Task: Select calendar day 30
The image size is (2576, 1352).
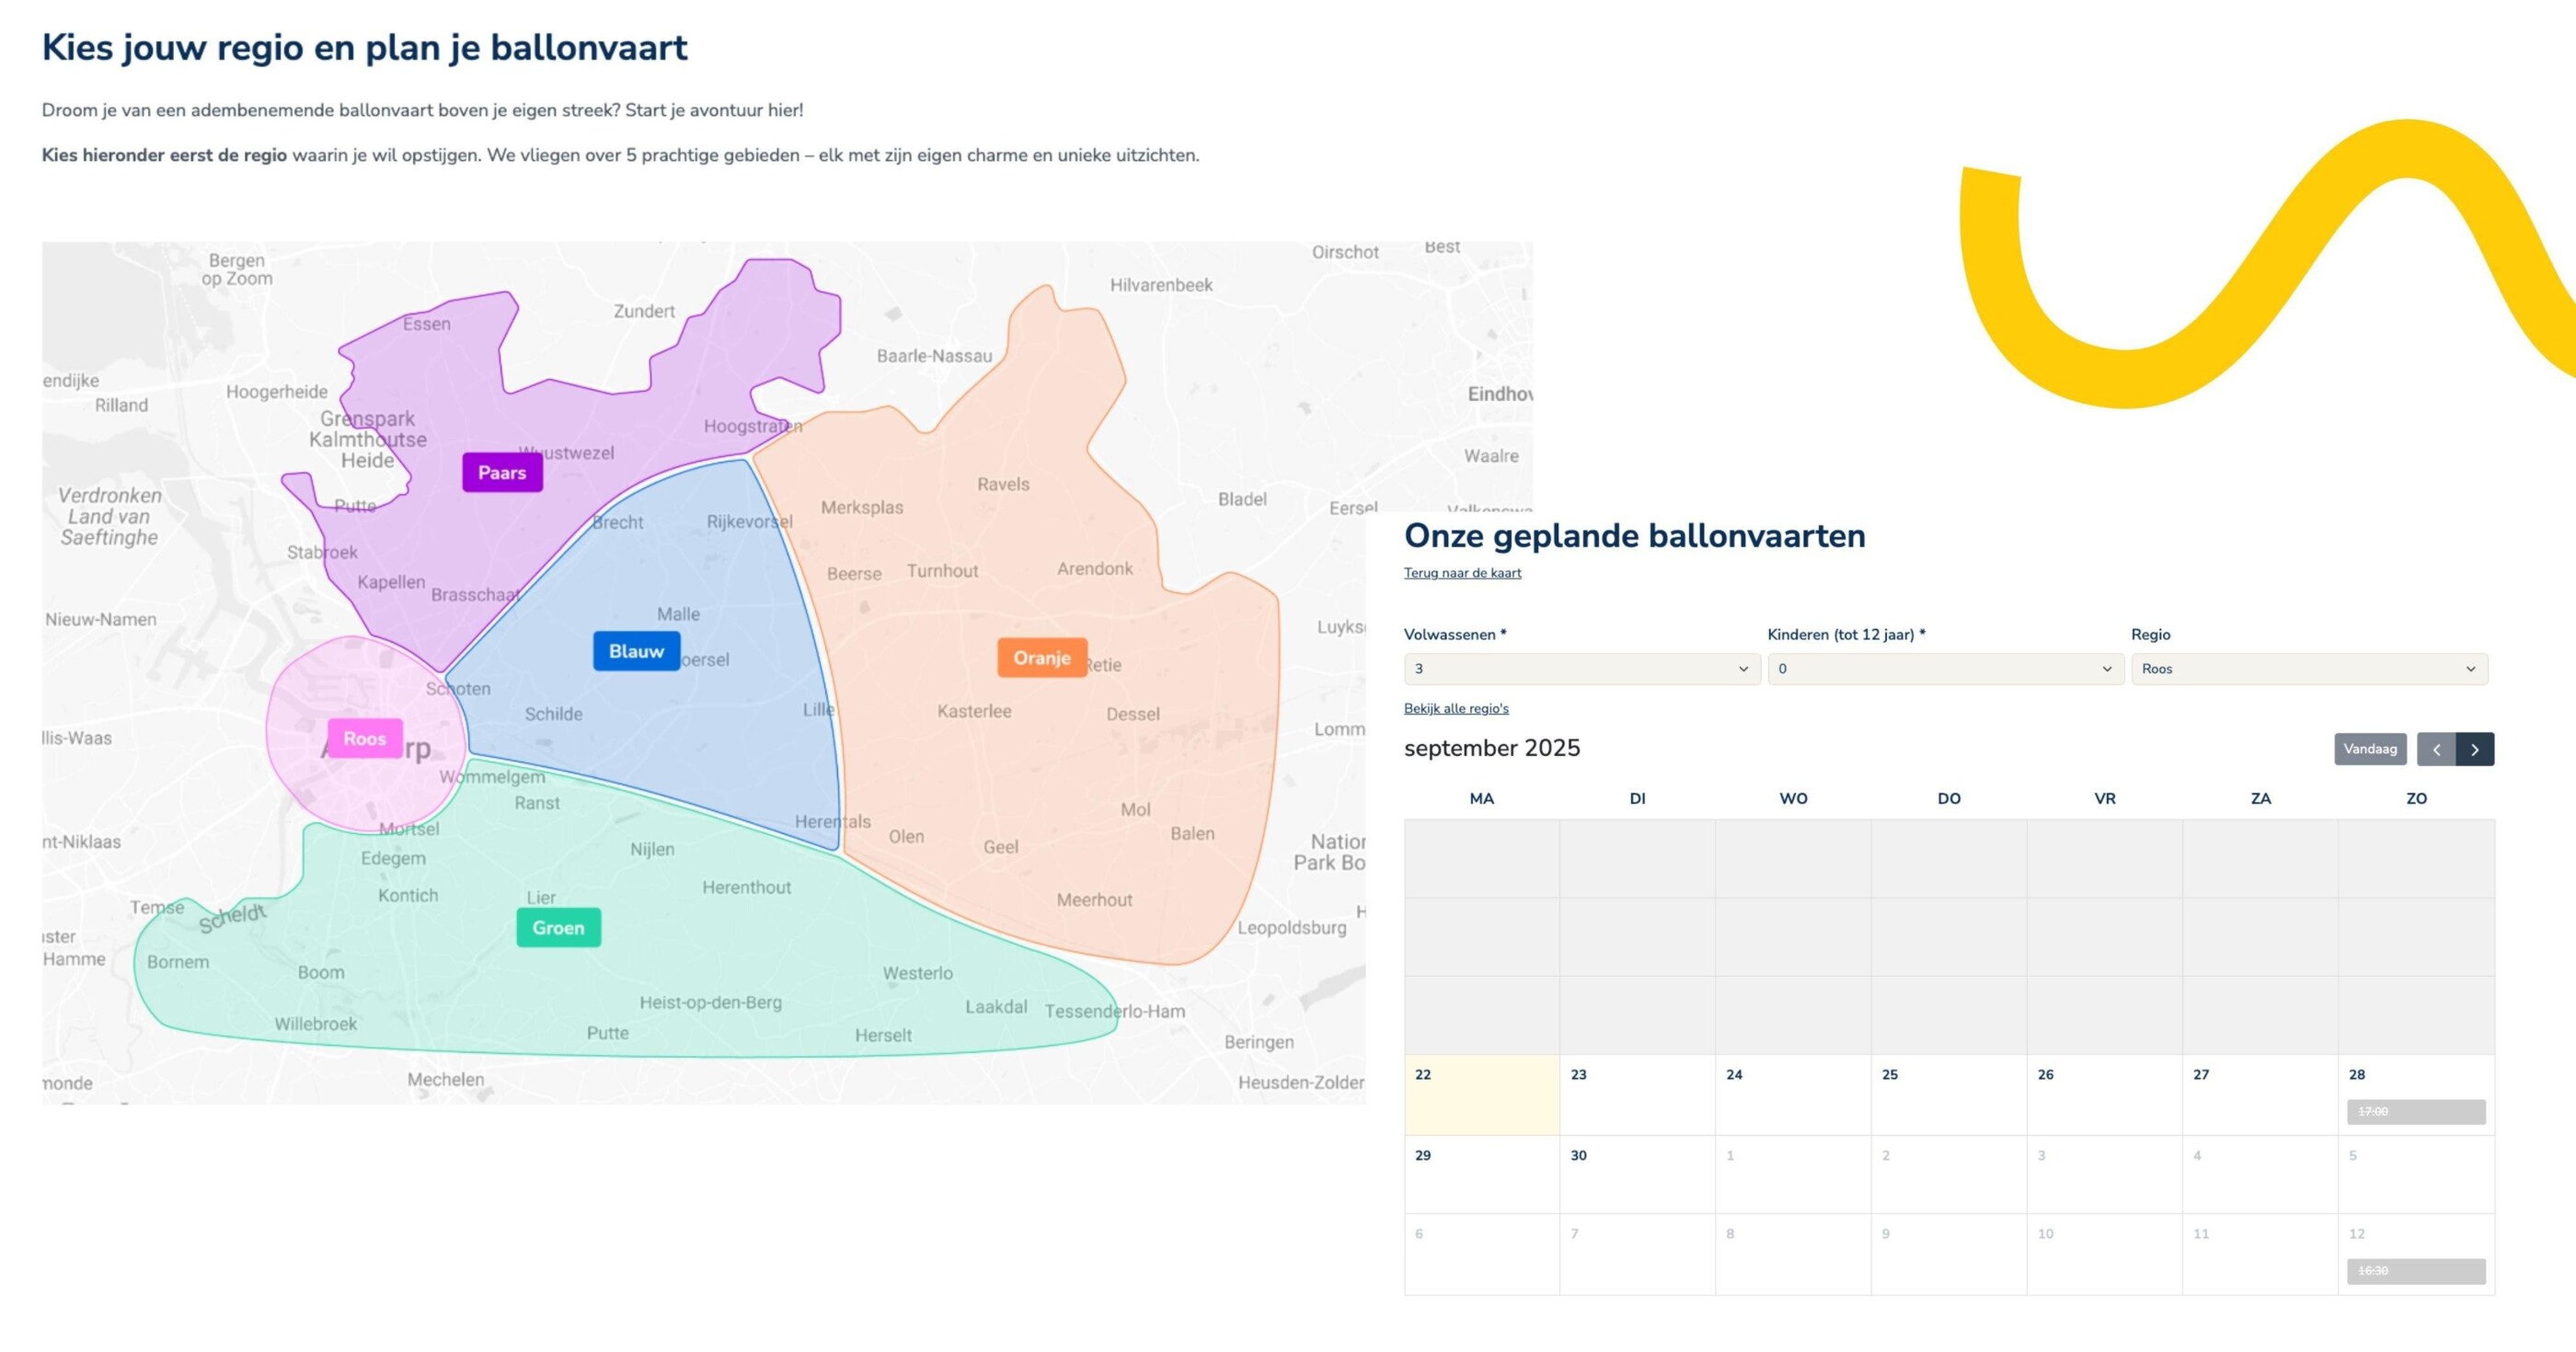Action: (x=1637, y=1174)
